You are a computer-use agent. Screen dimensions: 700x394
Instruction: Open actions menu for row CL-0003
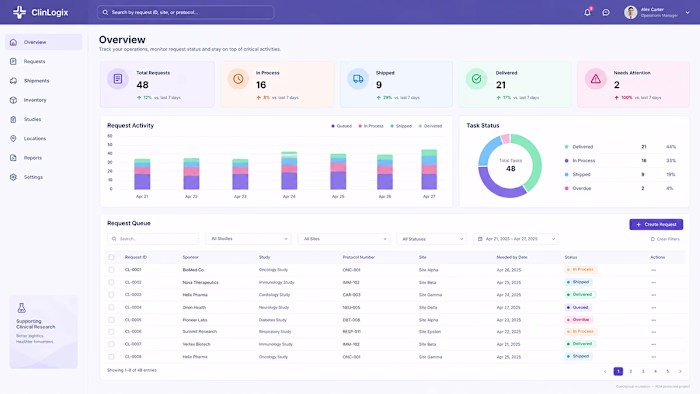tap(654, 295)
